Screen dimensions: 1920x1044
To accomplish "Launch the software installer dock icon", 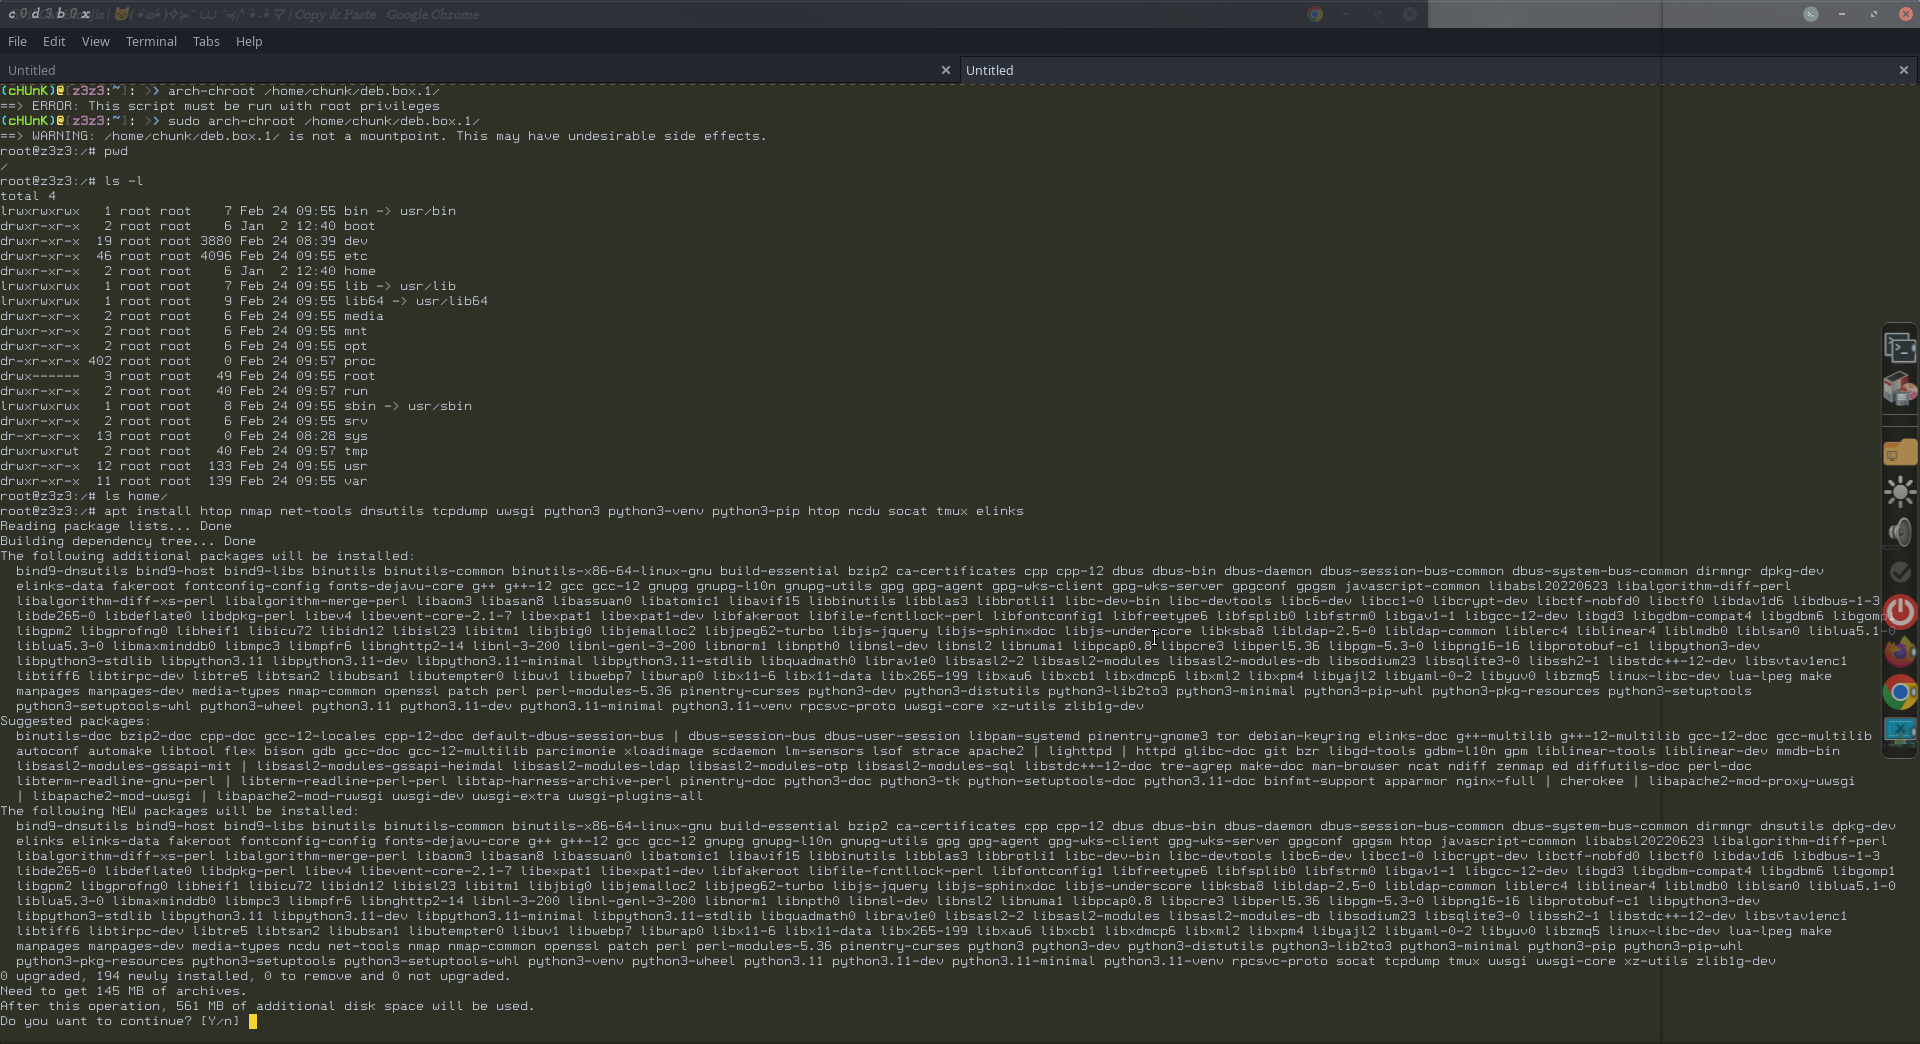I will pos(1899,389).
